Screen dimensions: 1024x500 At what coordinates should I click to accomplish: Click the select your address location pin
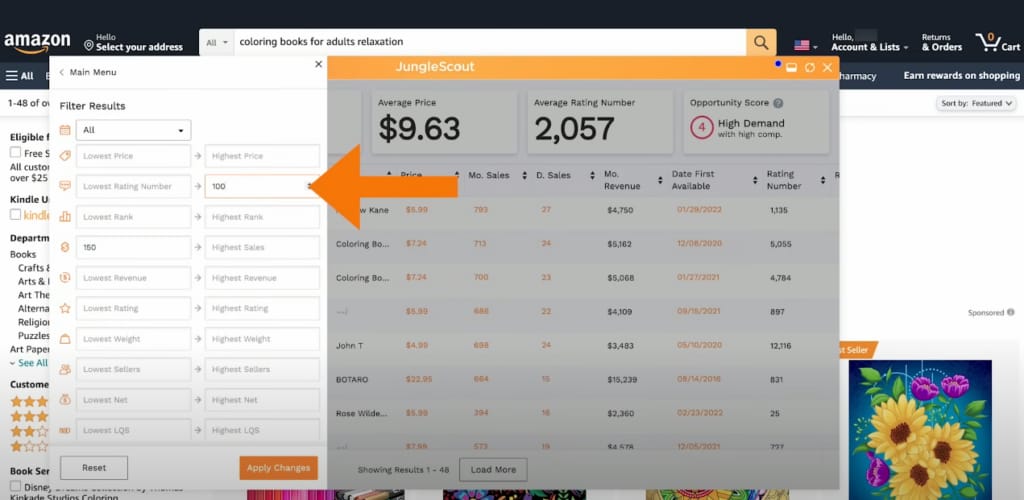click(x=89, y=46)
